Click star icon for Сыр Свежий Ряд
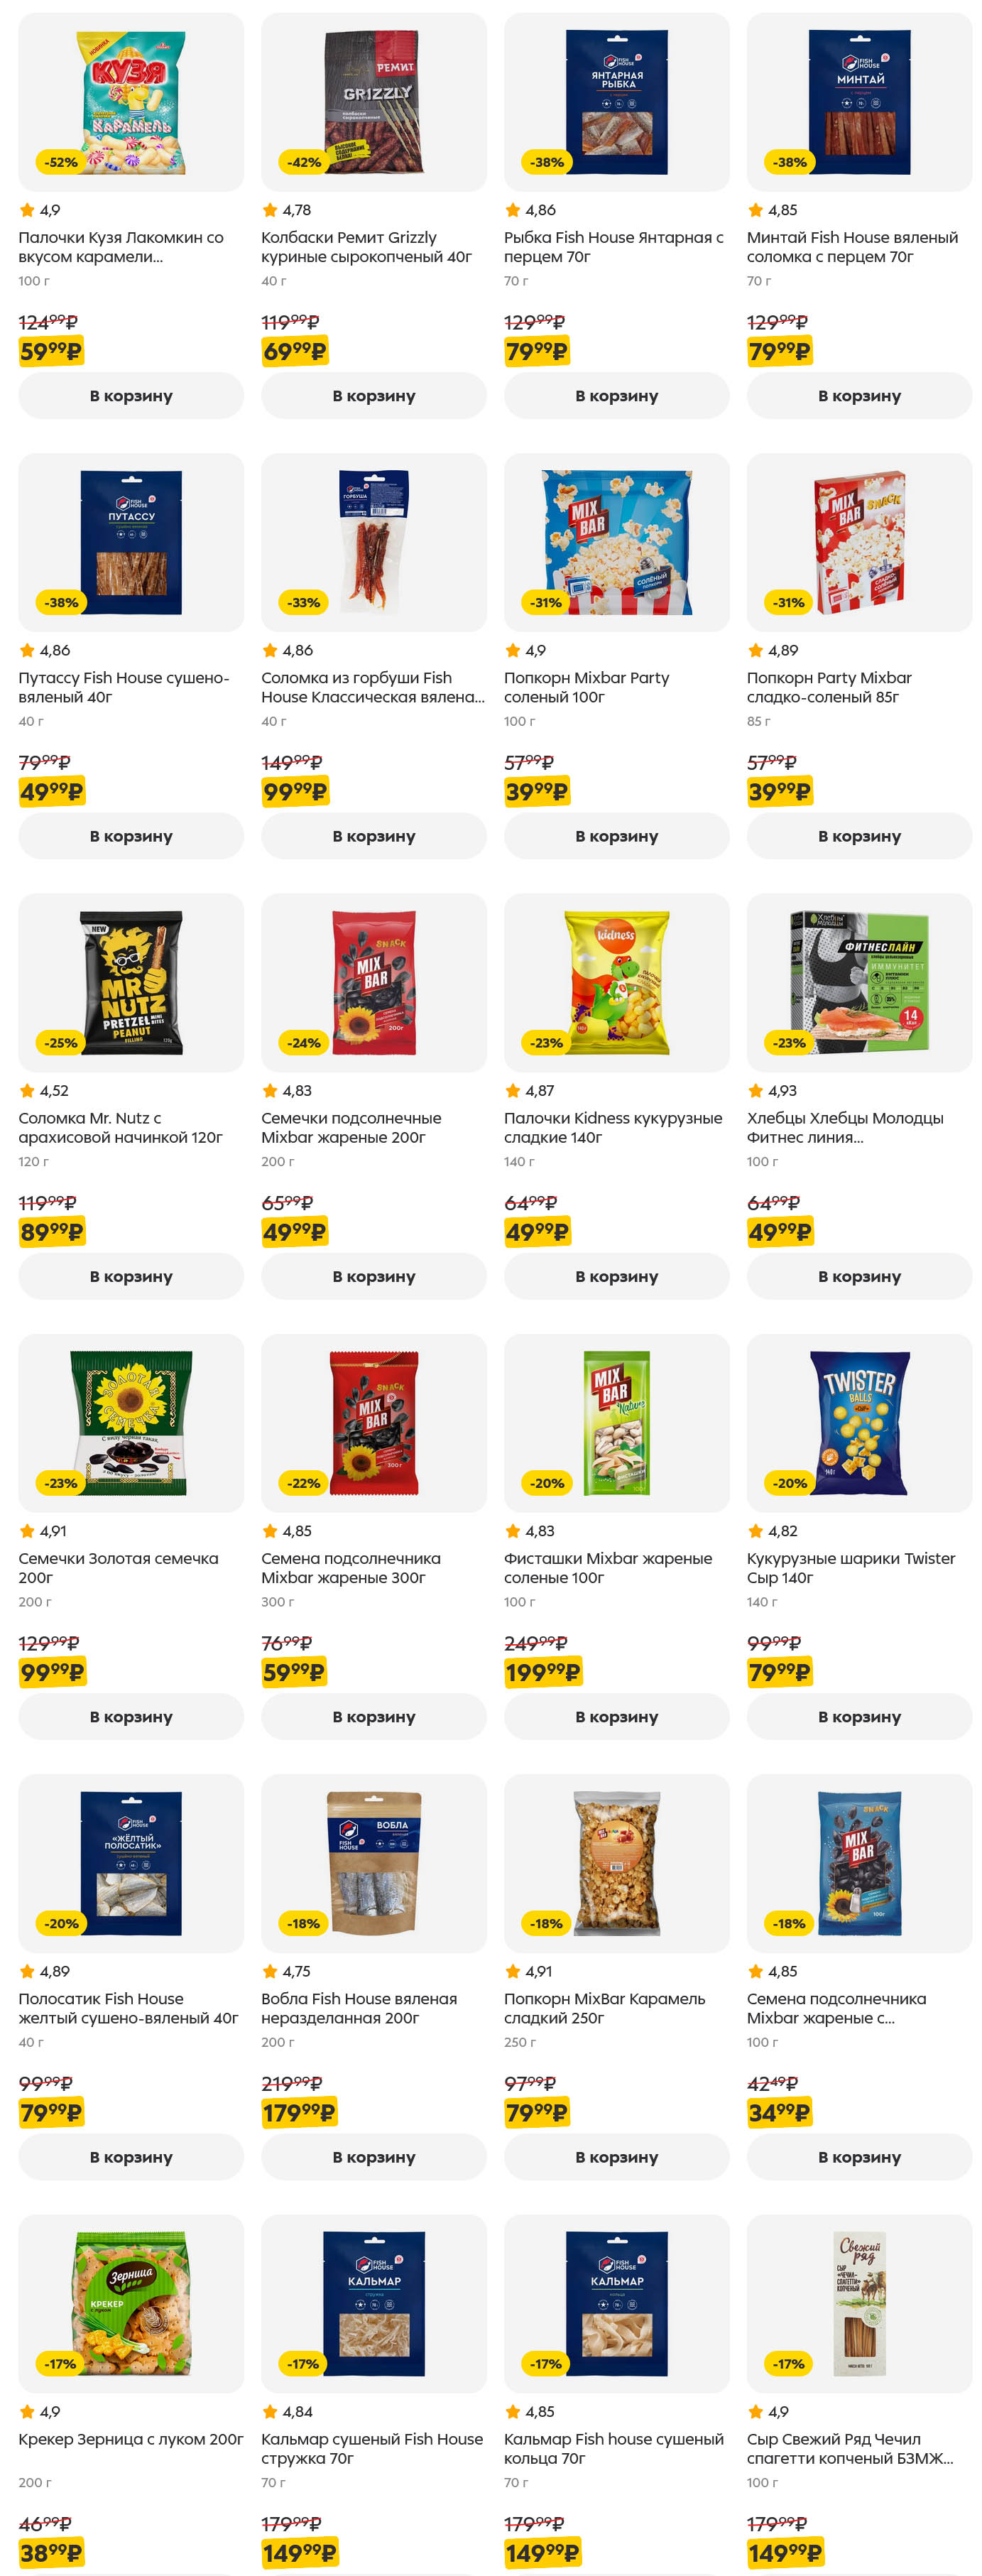982x2576 pixels. [x=756, y=2411]
